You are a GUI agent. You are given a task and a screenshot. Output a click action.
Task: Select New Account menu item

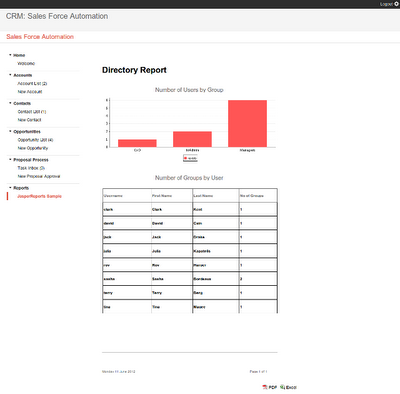tap(30, 92)
